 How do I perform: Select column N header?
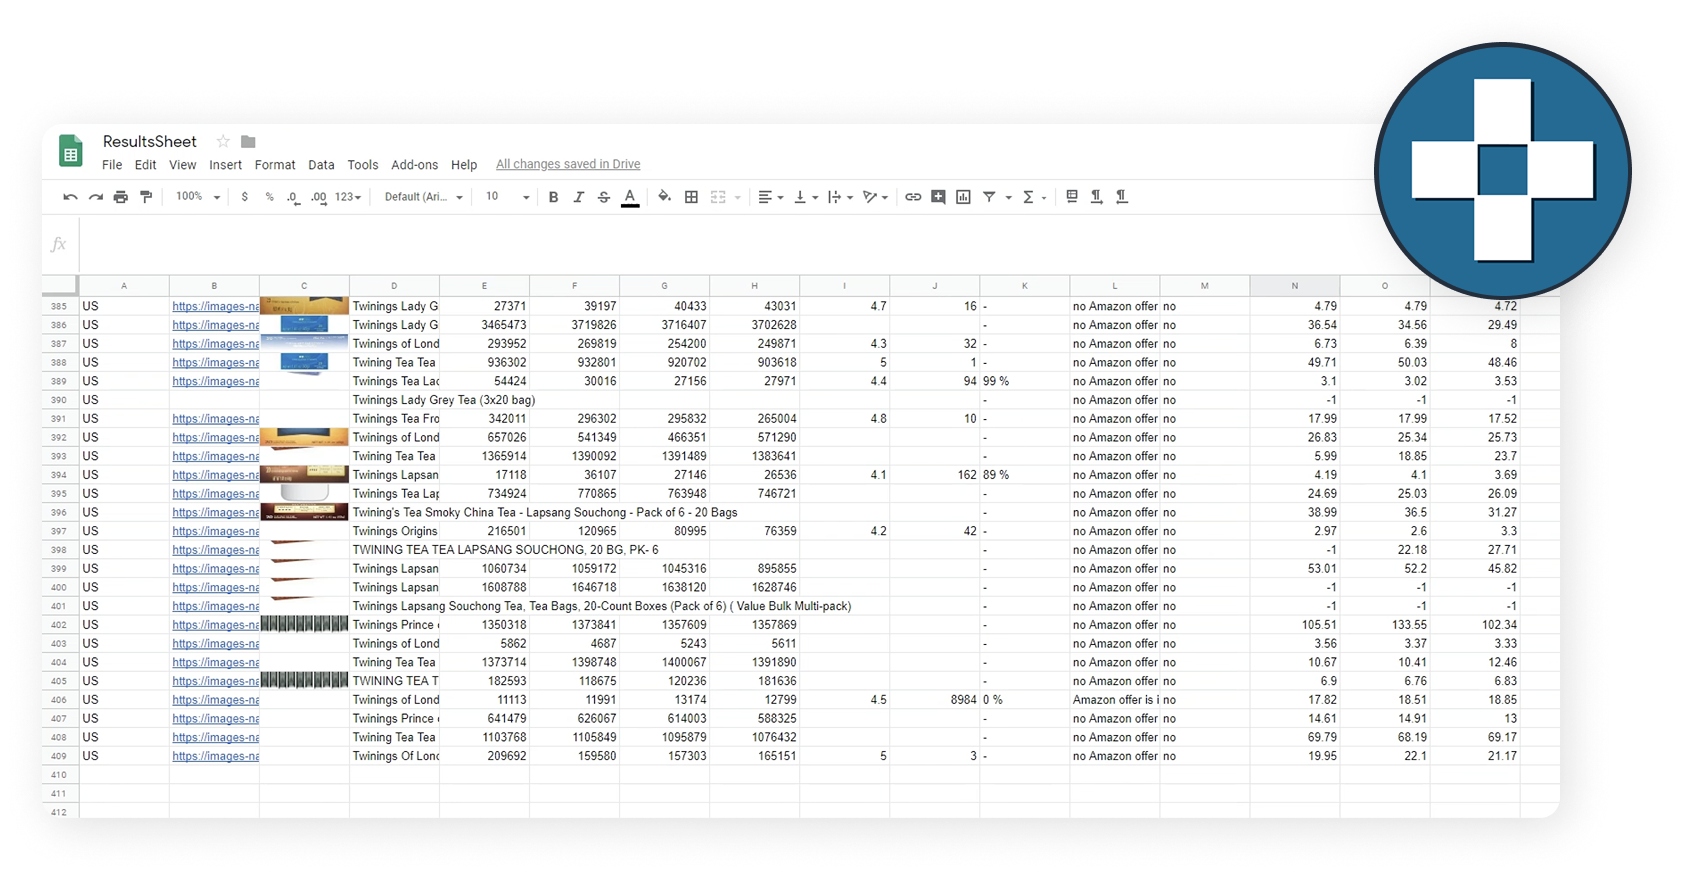tap(1295, 286)
